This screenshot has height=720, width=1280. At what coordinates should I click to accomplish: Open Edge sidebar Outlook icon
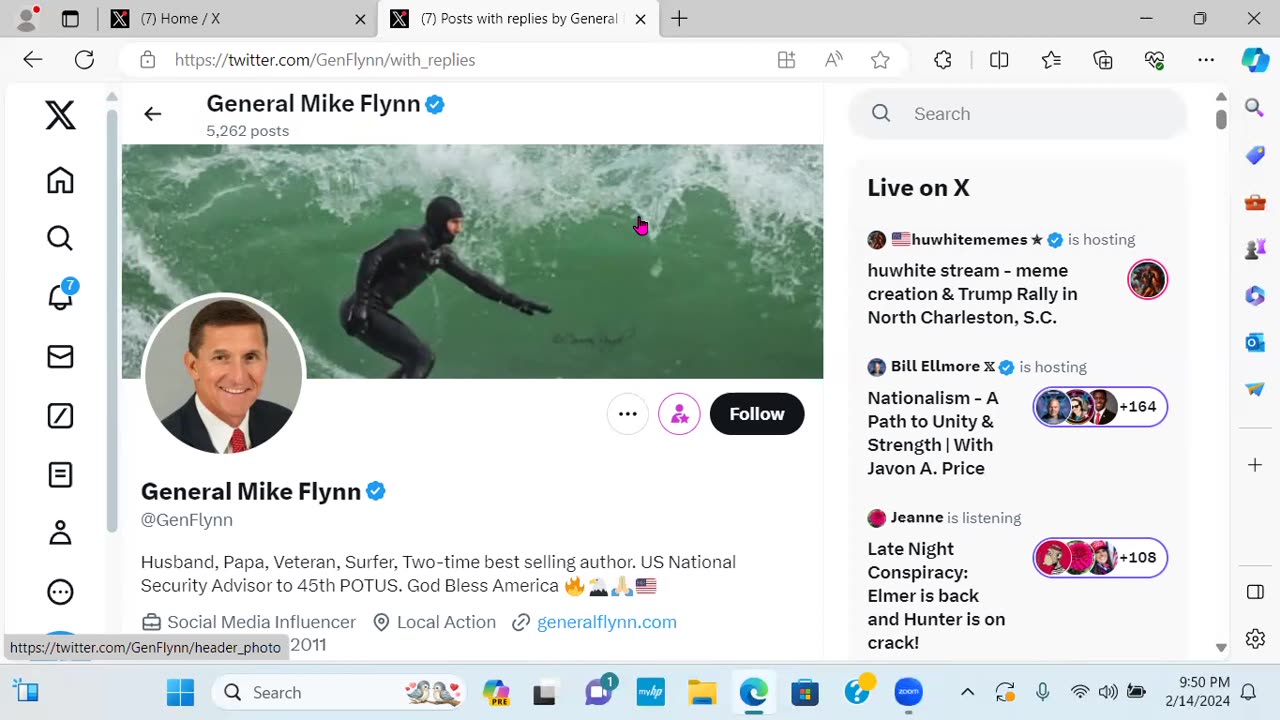(x=1255, y=343)
